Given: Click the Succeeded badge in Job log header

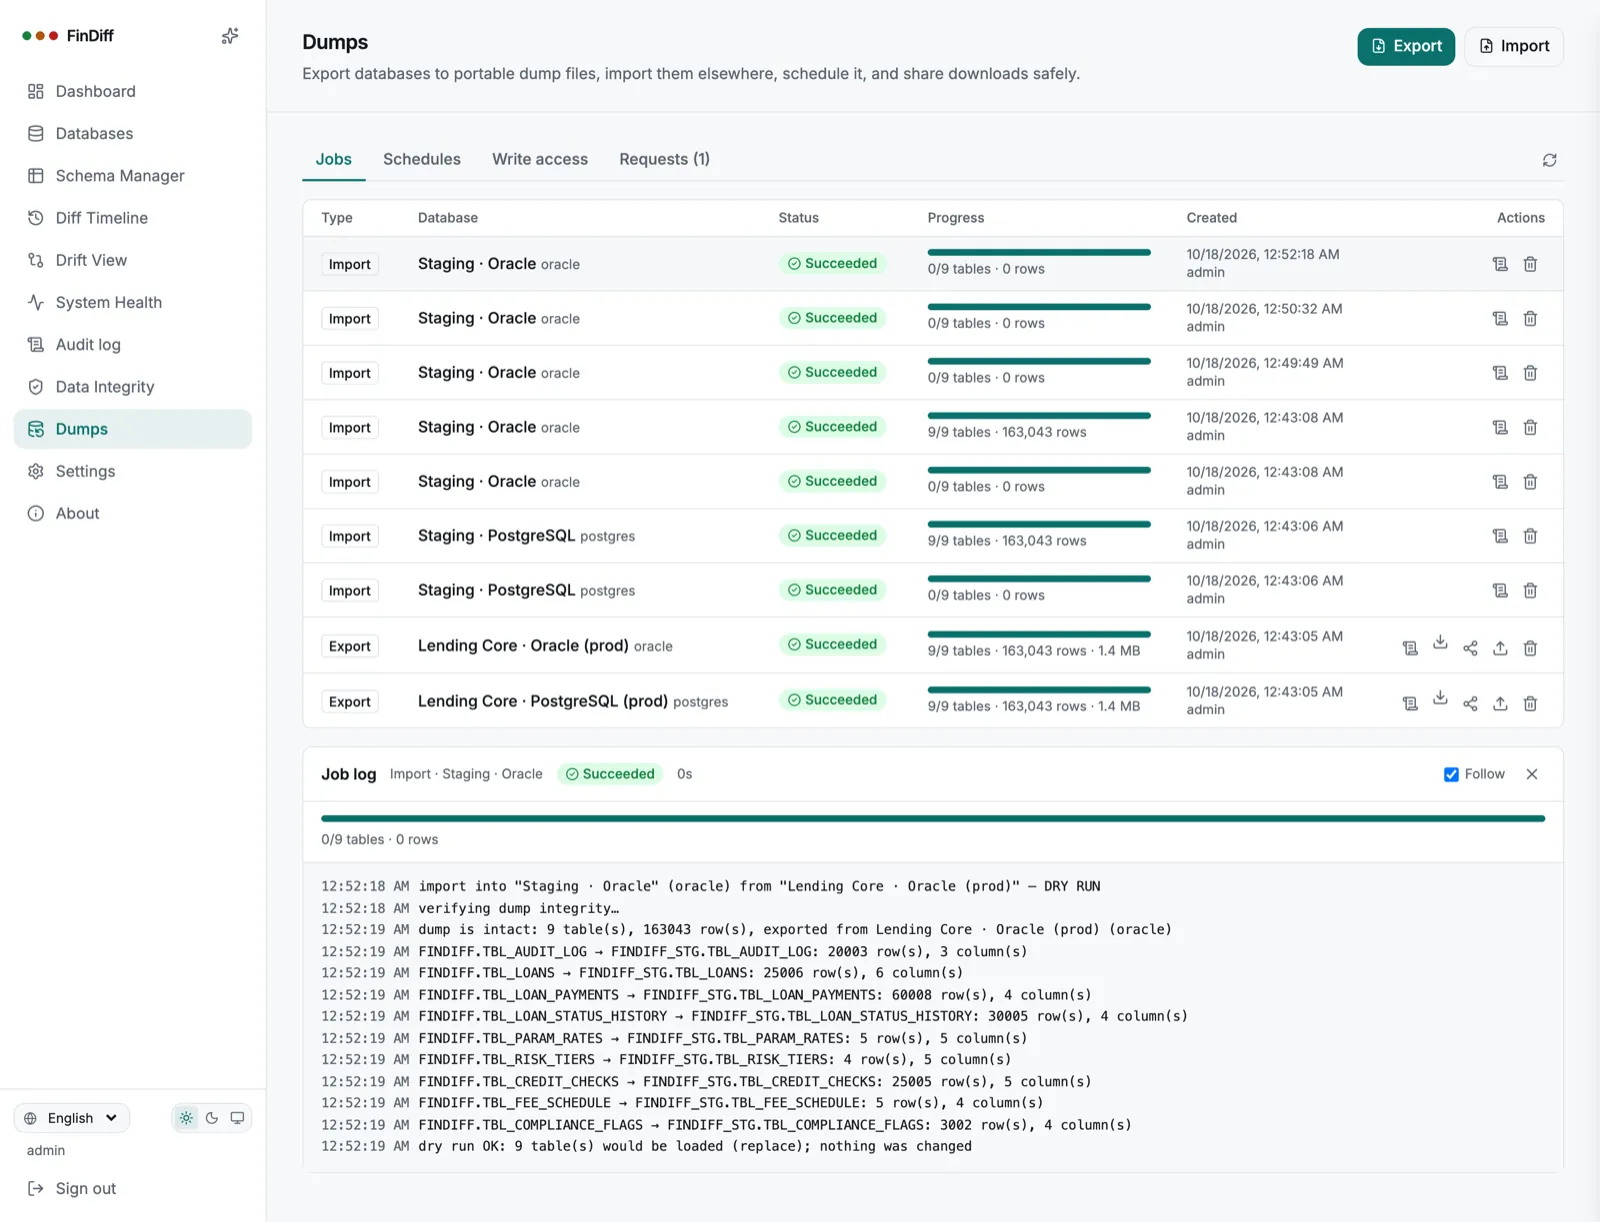Looking at the screenshot, I should (x=610, y=774).
